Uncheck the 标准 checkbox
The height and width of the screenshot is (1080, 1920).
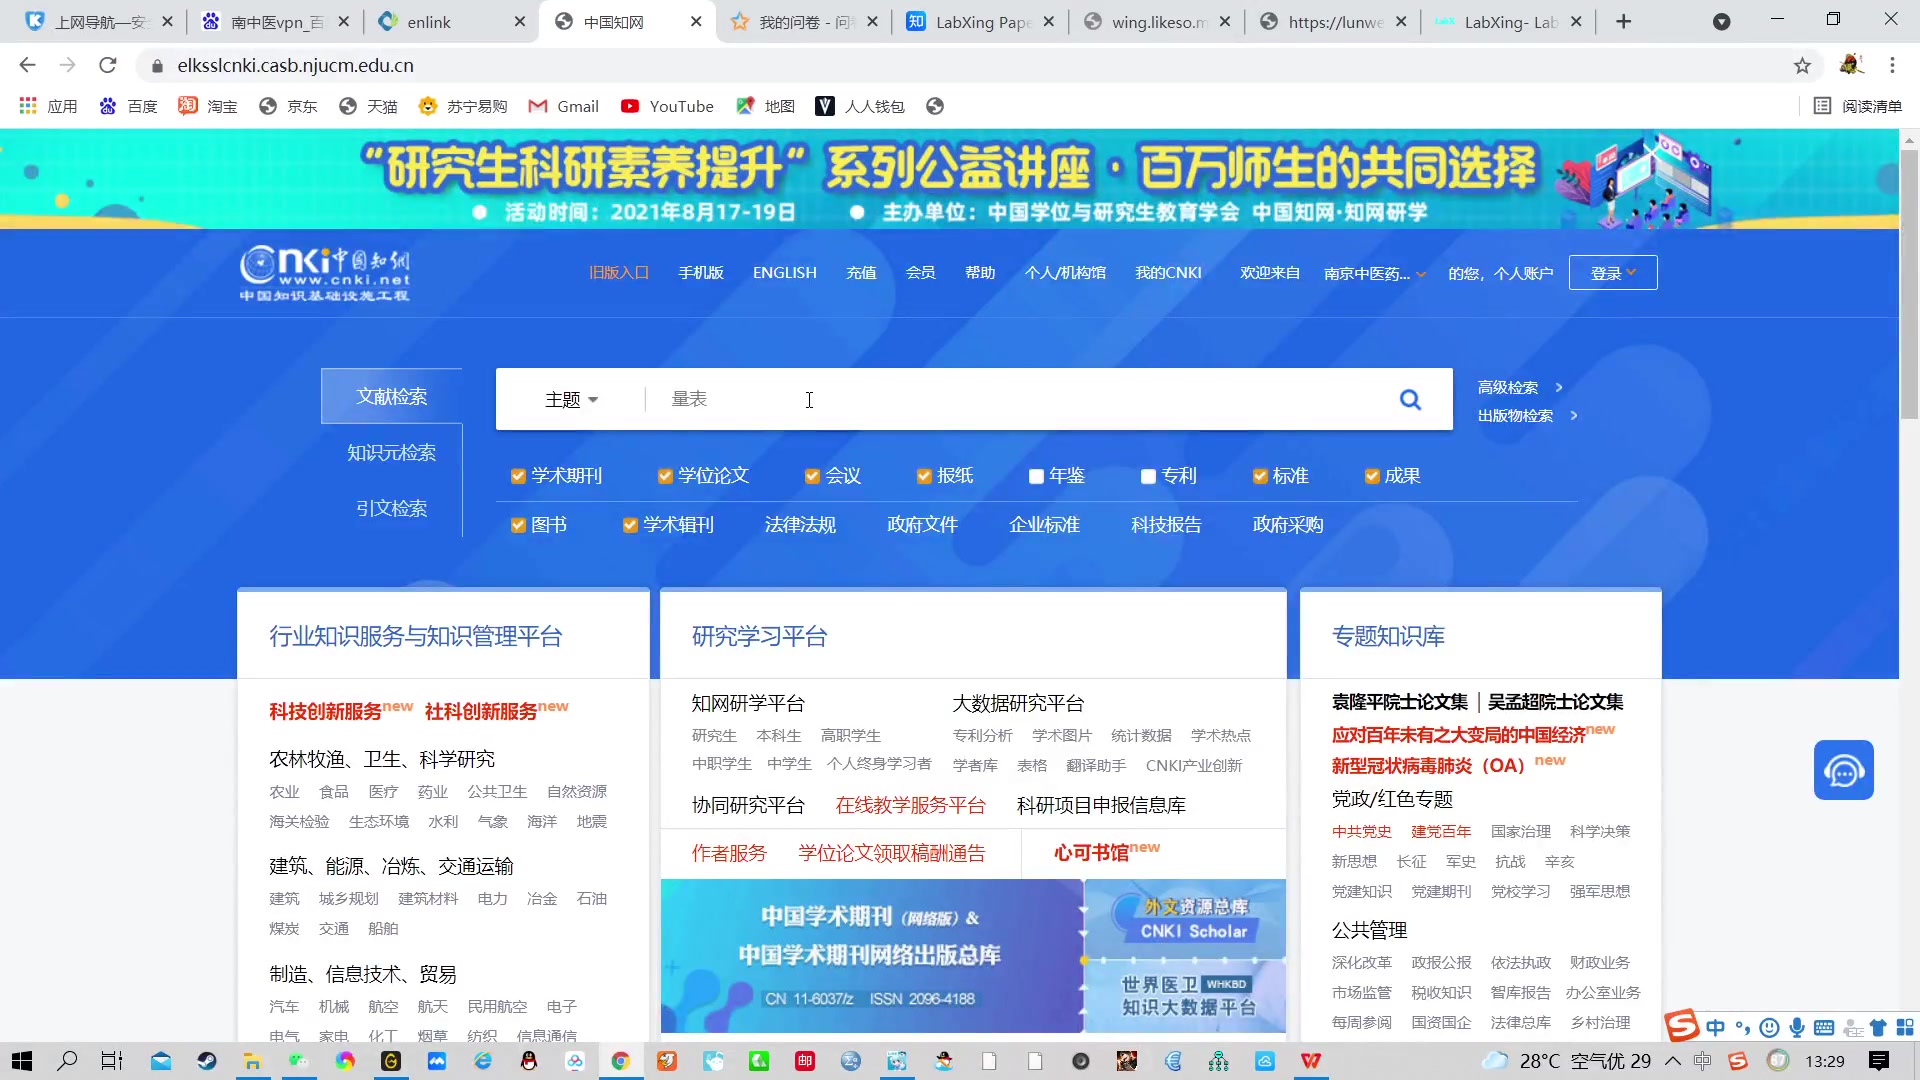(x=1260, y=476)
